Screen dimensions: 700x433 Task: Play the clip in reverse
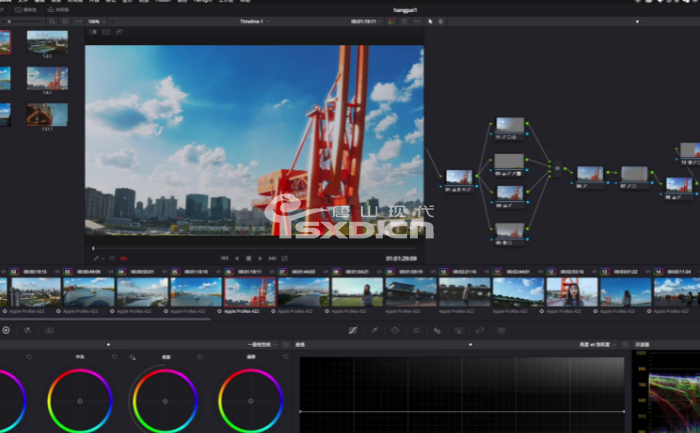237,258
